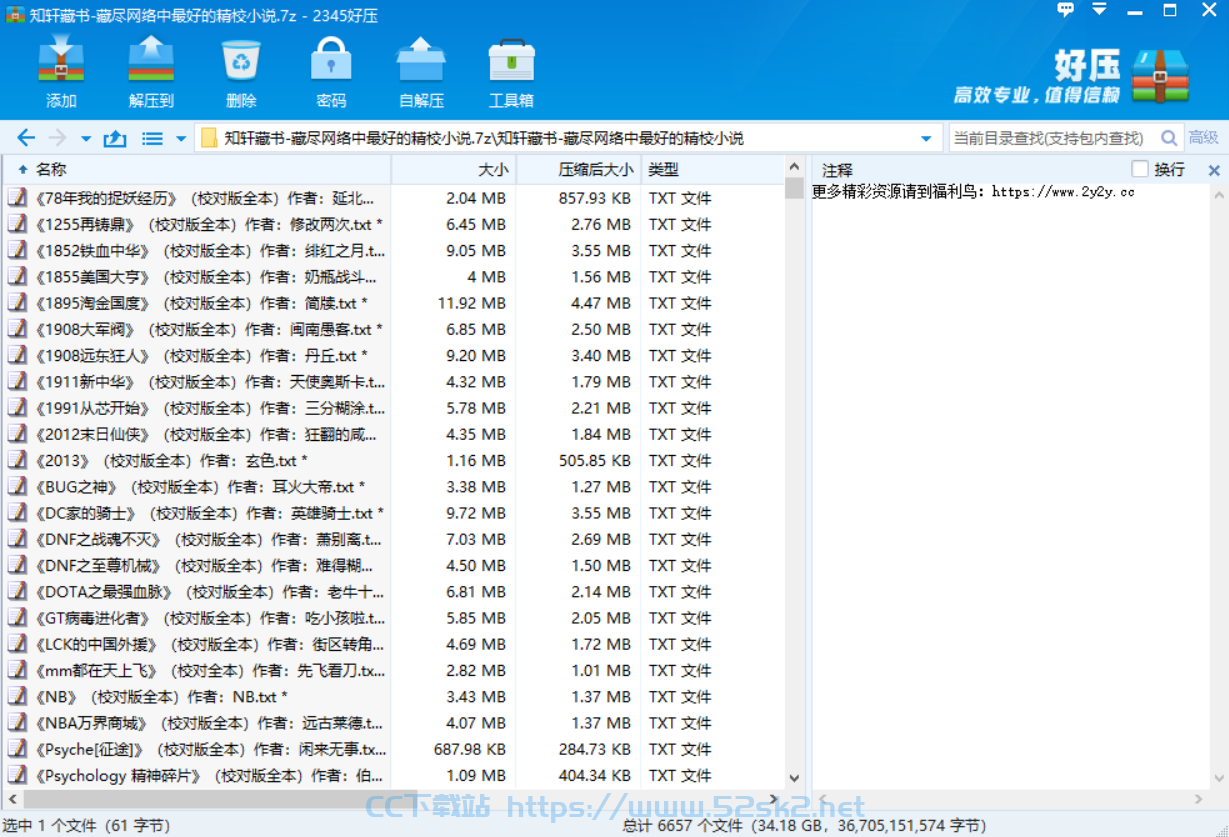Image resolution: width=1229 pixels, height=837 pixels.
Task: Expand the address path dropdown
Action: click(x=927, y=138)
